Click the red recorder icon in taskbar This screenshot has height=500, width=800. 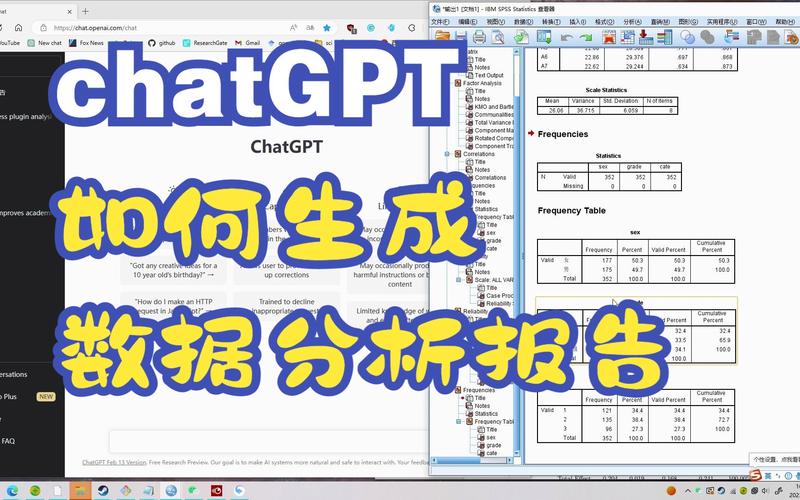tap(217, 491)
